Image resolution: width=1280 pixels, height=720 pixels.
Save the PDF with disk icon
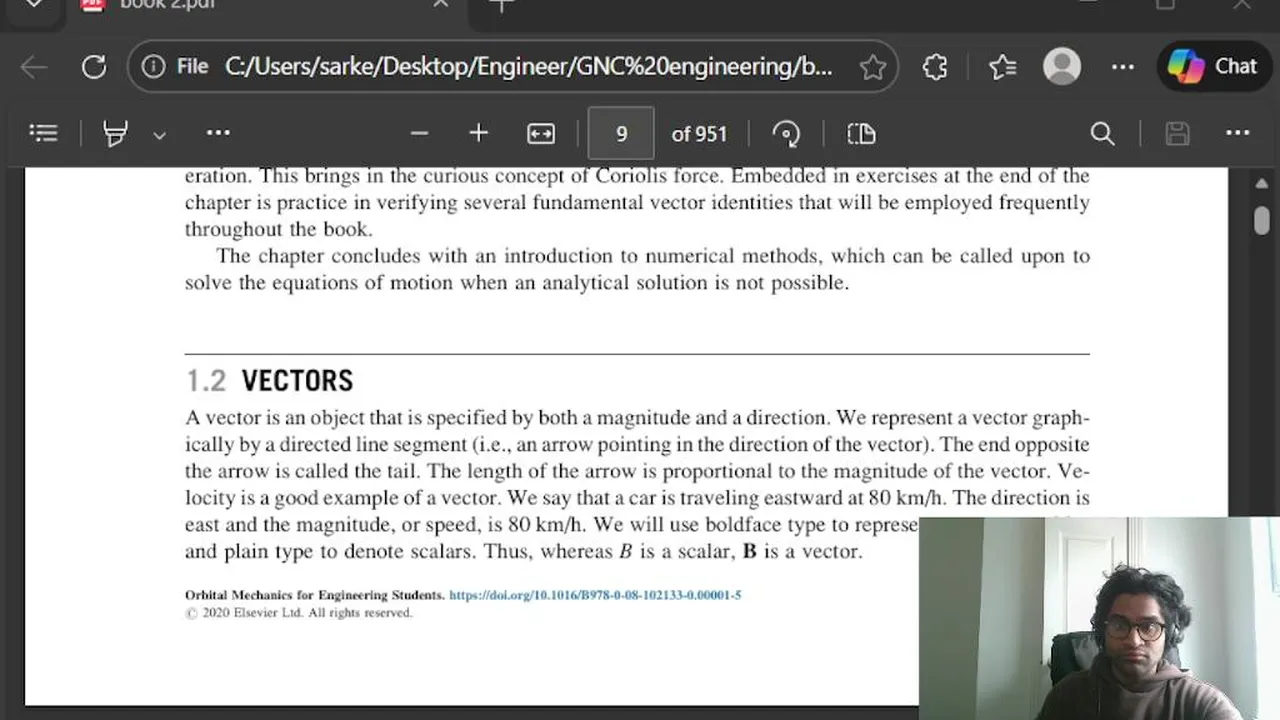point(1177,133)
